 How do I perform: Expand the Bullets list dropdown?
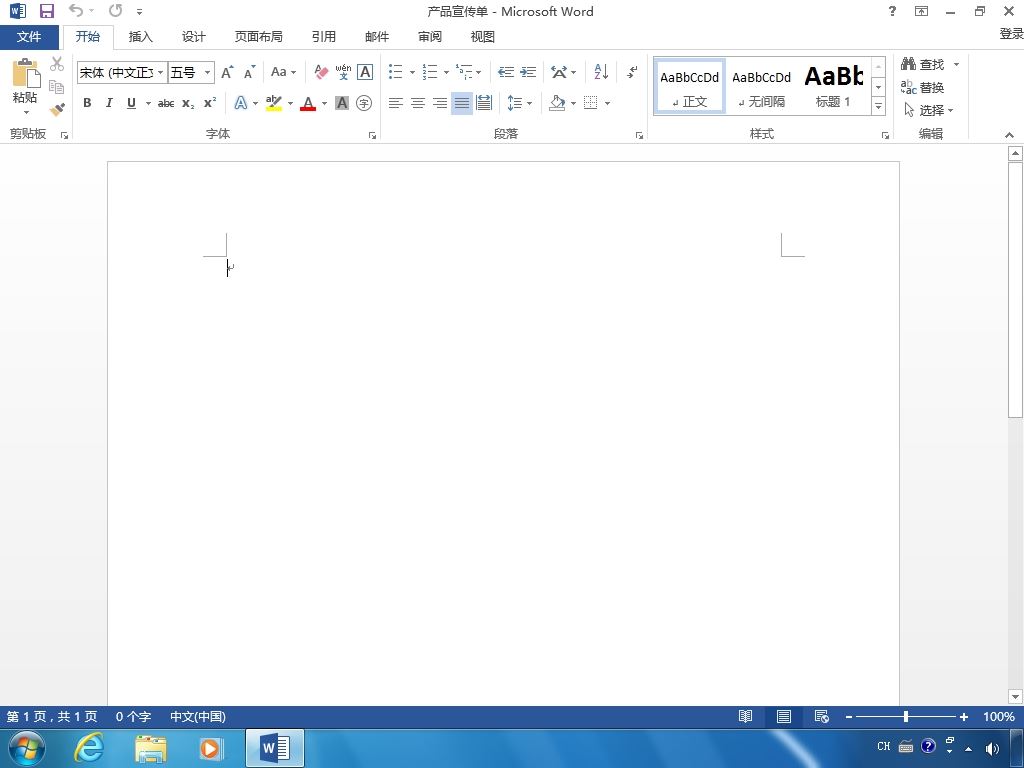coord(412,72)
